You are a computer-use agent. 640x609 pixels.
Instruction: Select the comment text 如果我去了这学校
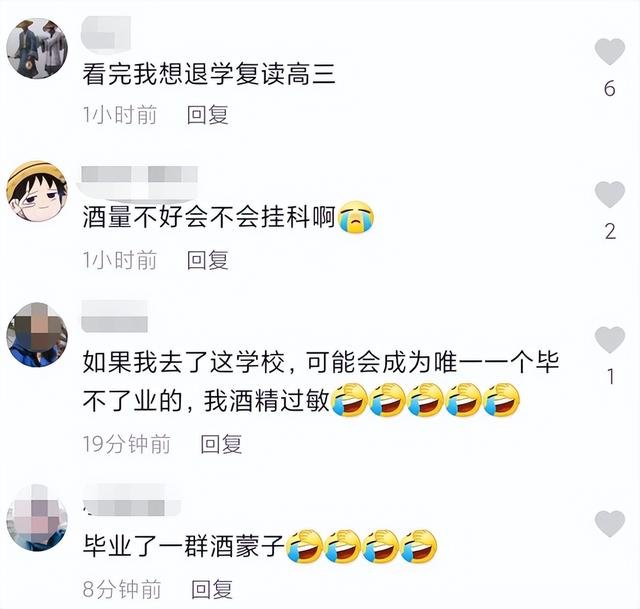point(184,362)
